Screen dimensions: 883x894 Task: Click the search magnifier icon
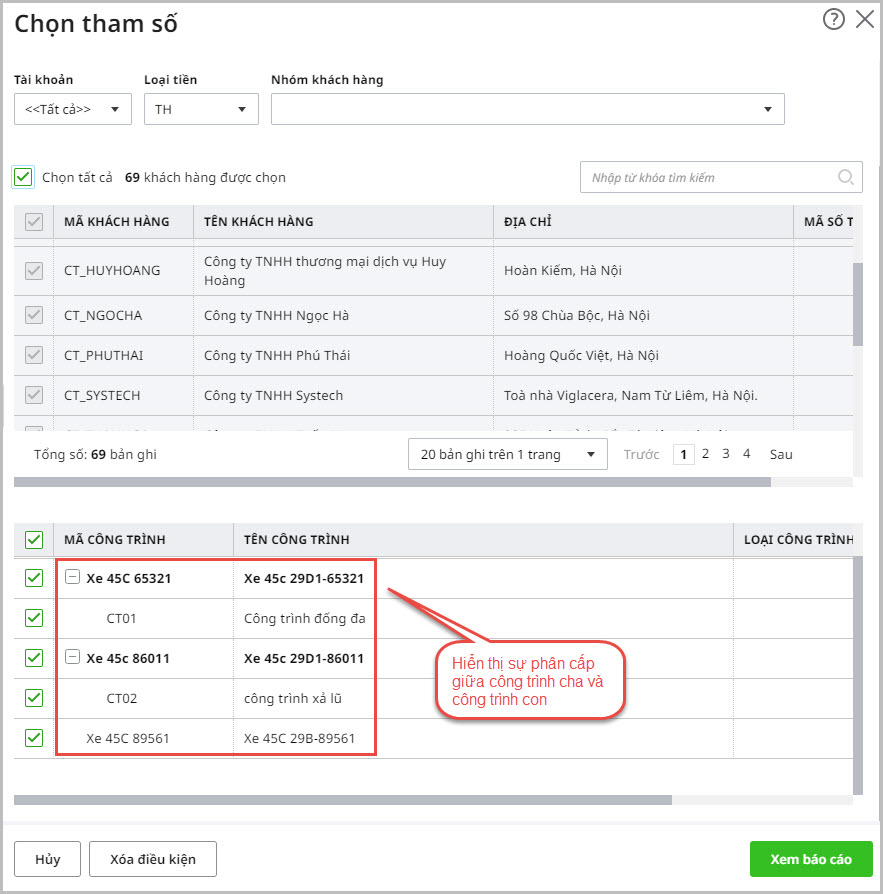pos(846,178)
